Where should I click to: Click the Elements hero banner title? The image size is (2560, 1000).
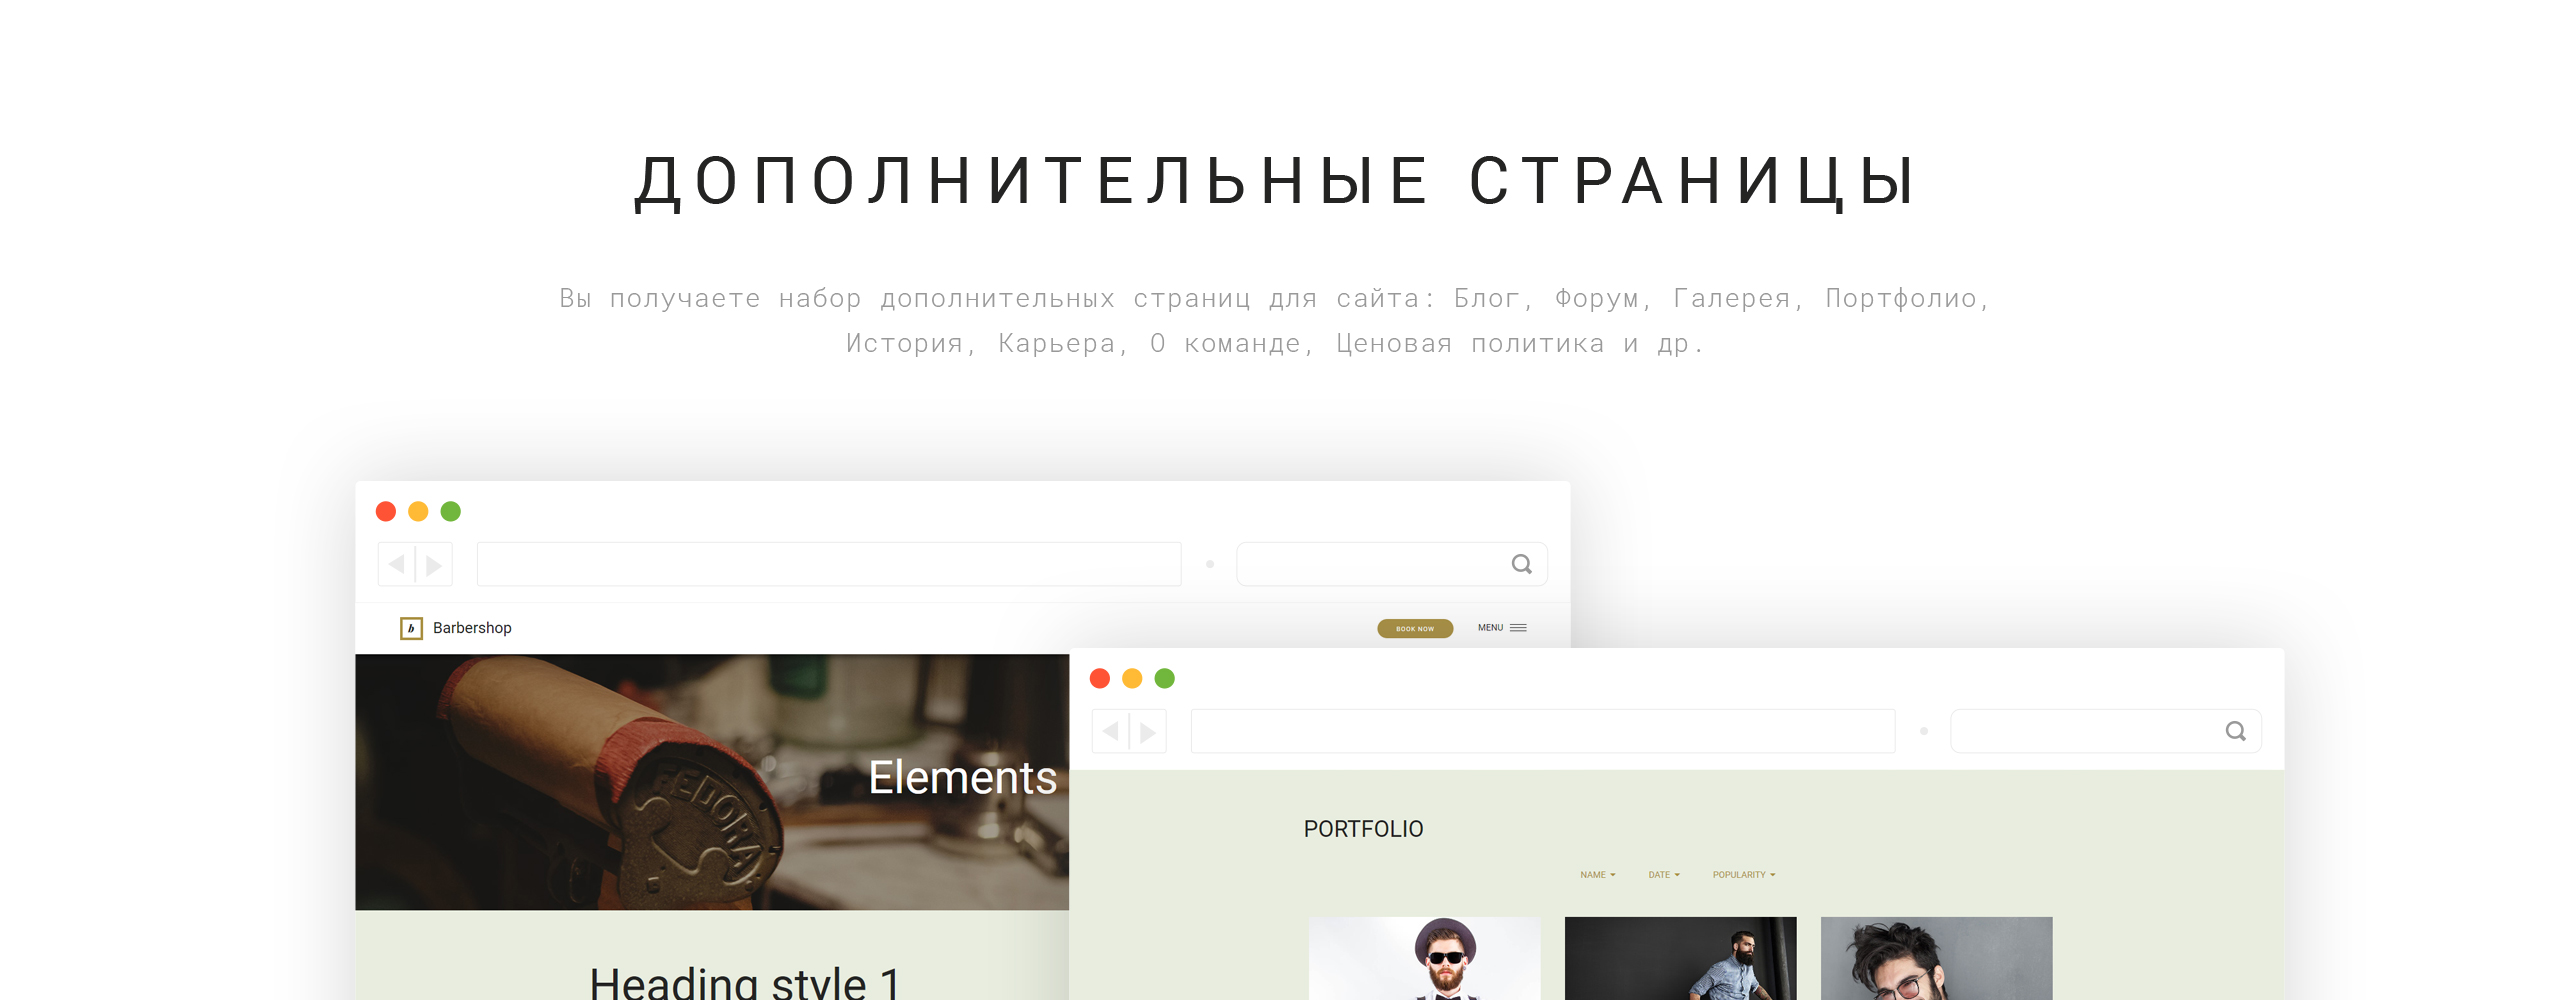pos(962,777)
